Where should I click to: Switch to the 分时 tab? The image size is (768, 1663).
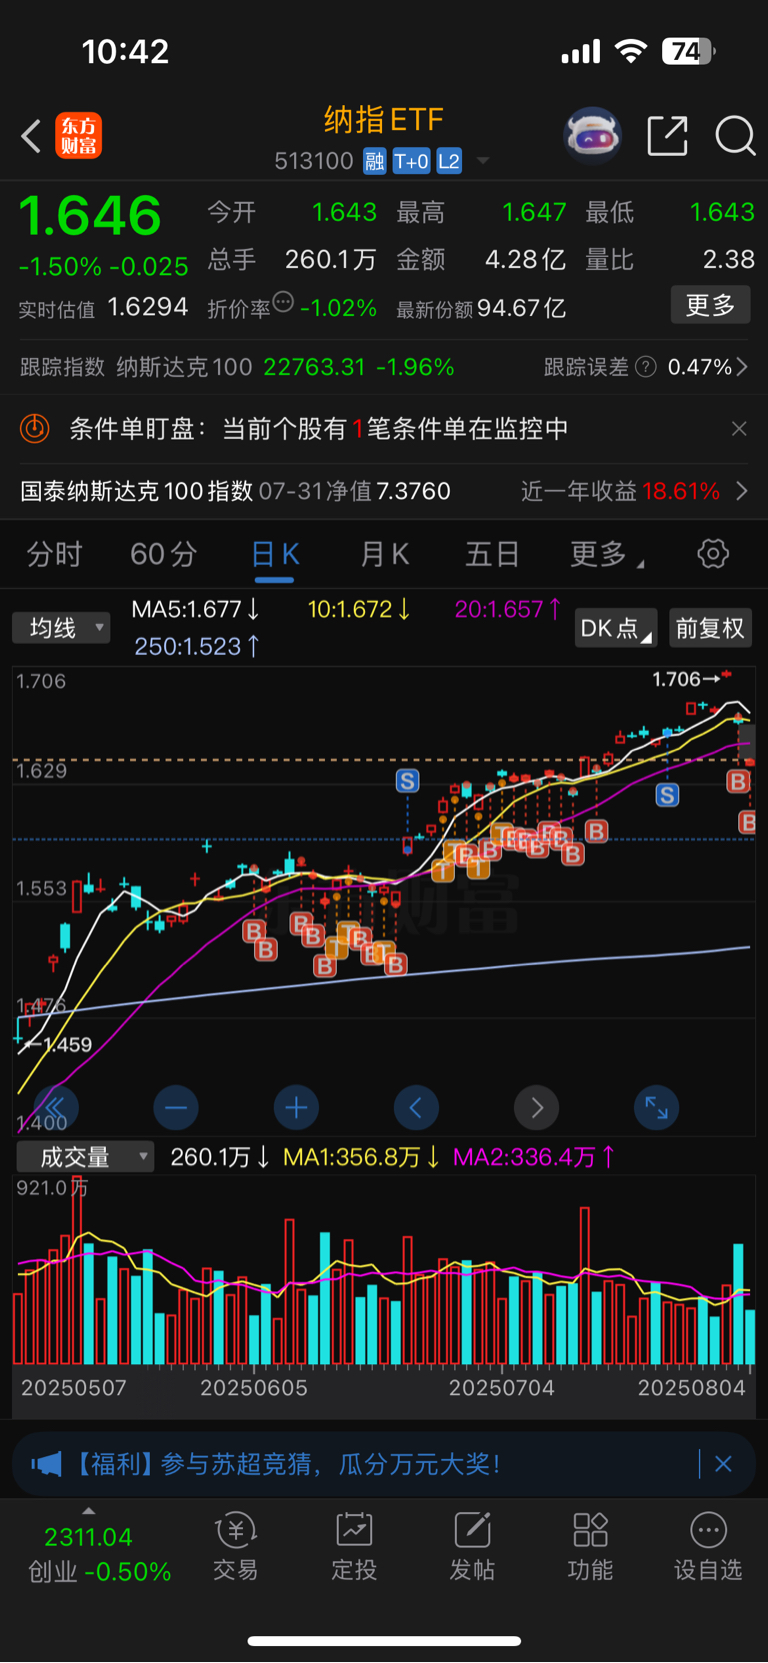point(54,554)
